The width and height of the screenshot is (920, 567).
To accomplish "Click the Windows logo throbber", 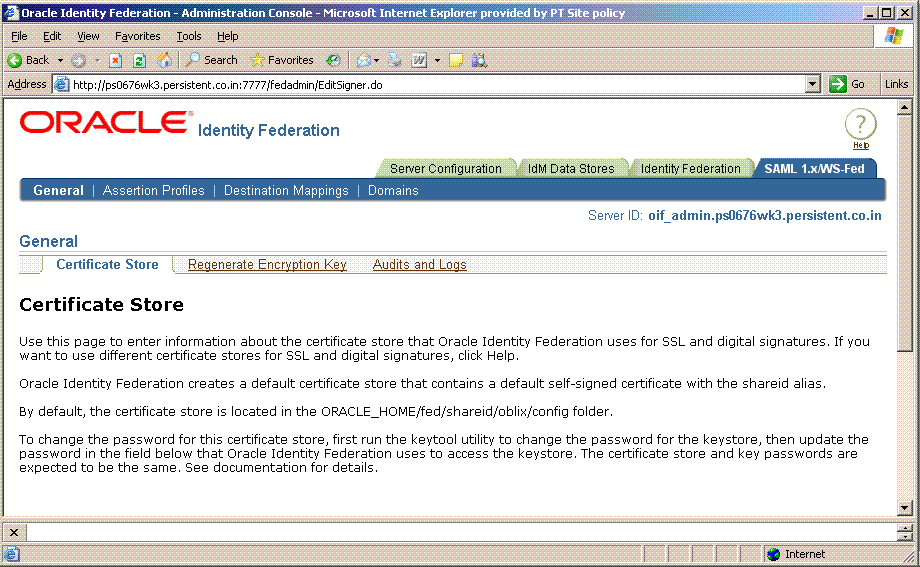I will coord(894,36).
